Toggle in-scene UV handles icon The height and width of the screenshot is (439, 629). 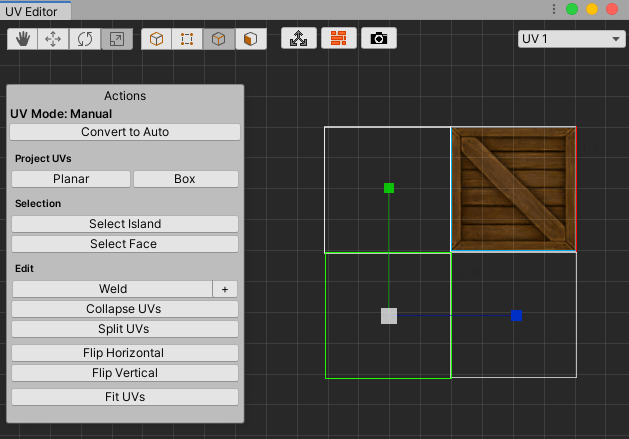[x=298, y=39]
